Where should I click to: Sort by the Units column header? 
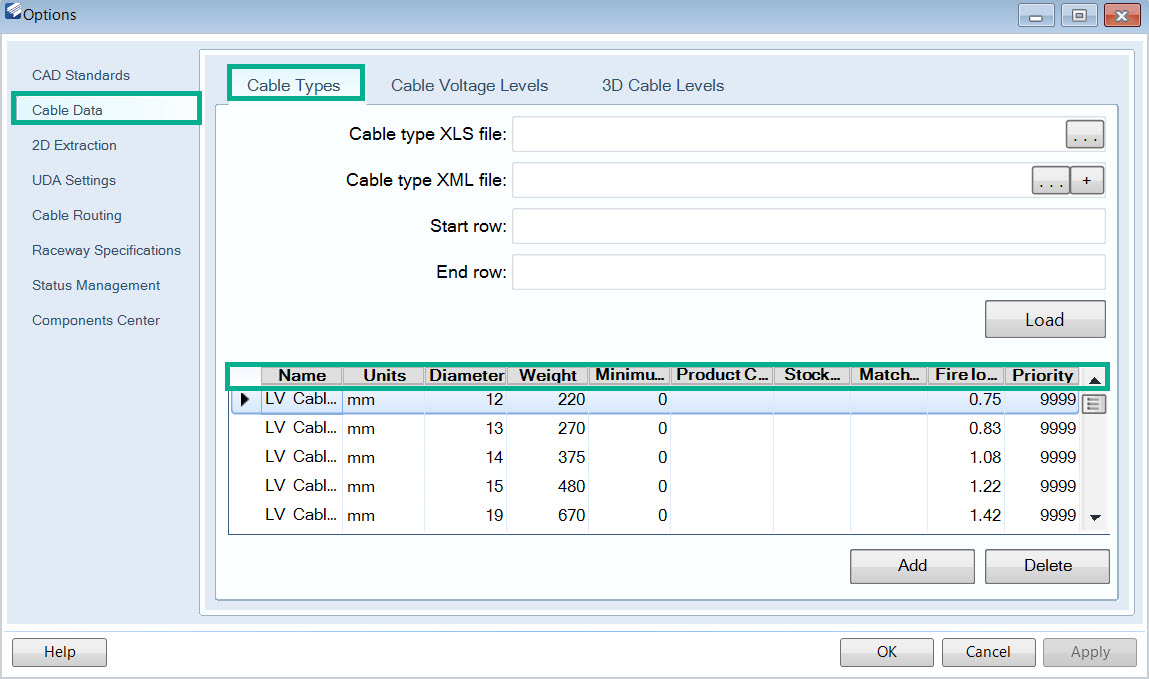click(x=384, y=375)
